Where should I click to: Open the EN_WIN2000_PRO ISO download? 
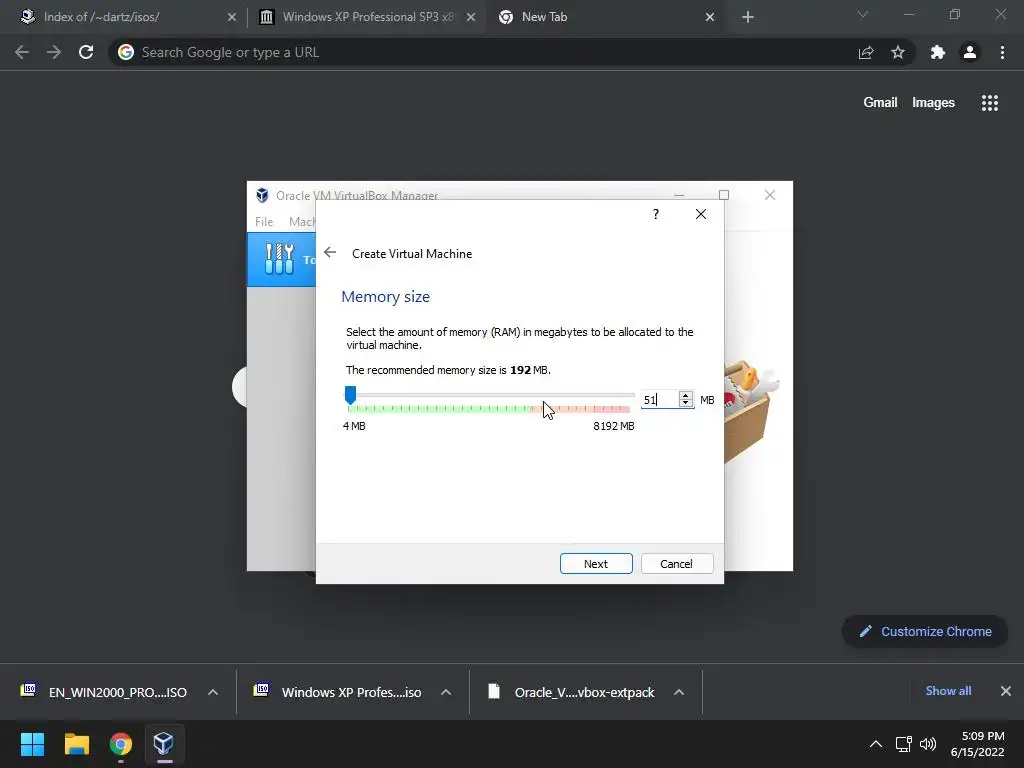click(x=118, y=692)
